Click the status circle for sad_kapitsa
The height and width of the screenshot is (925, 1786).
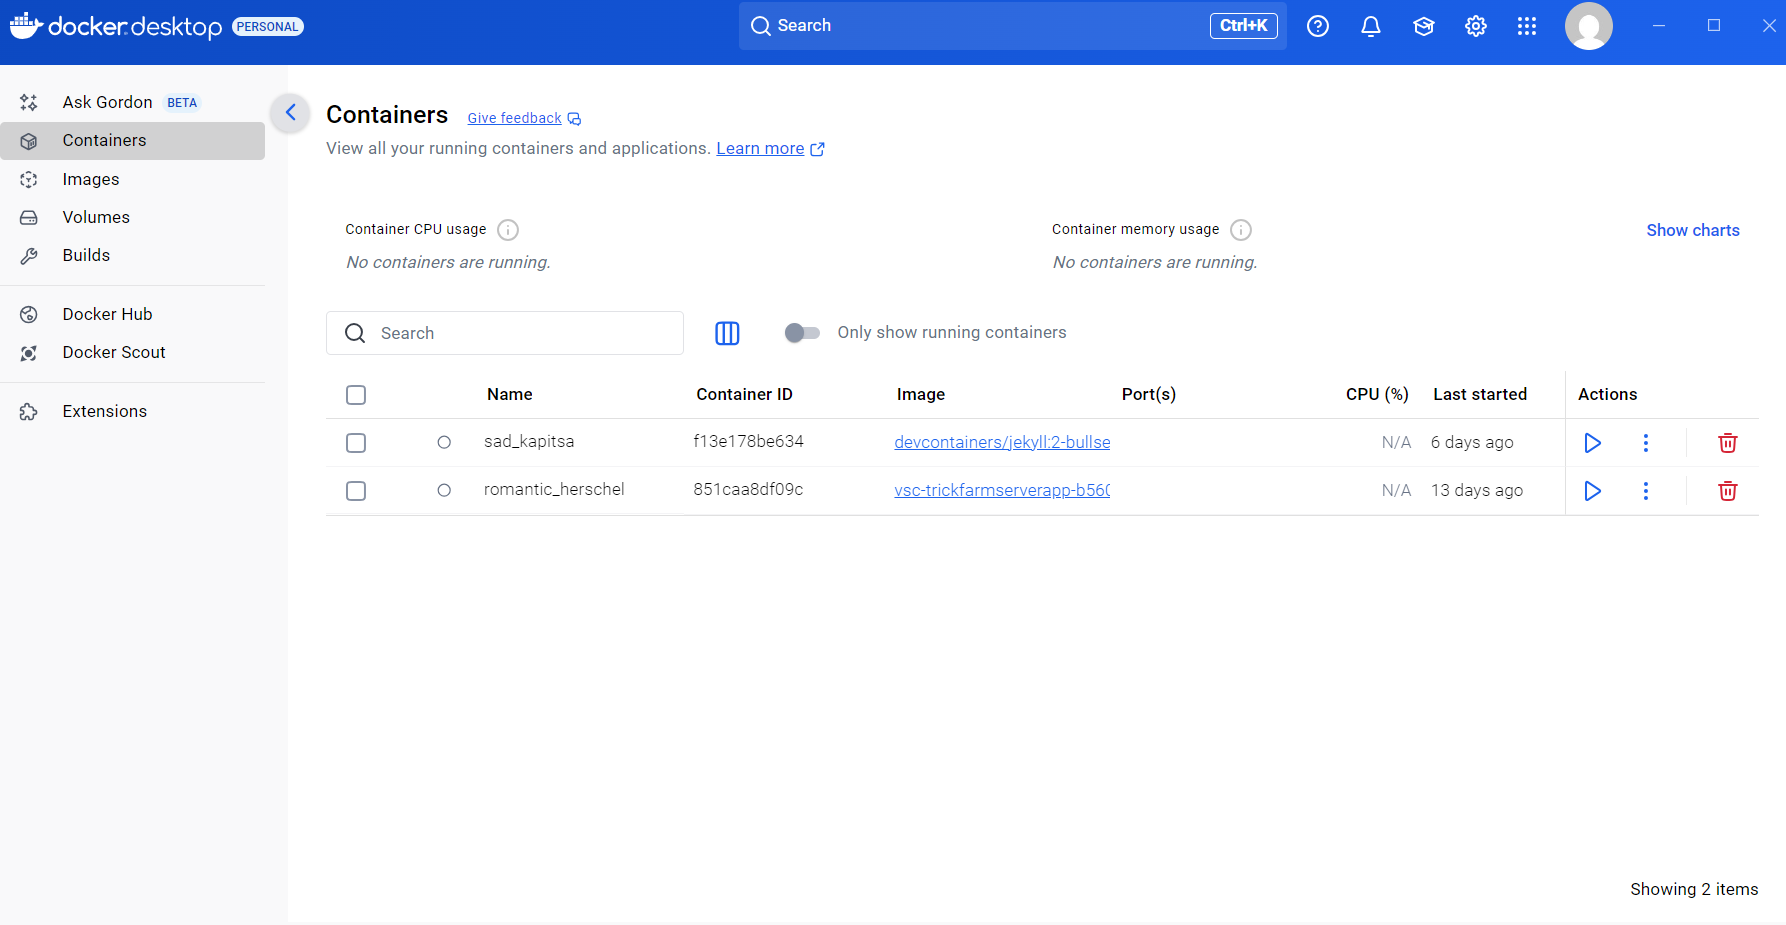tap(444, 442)
